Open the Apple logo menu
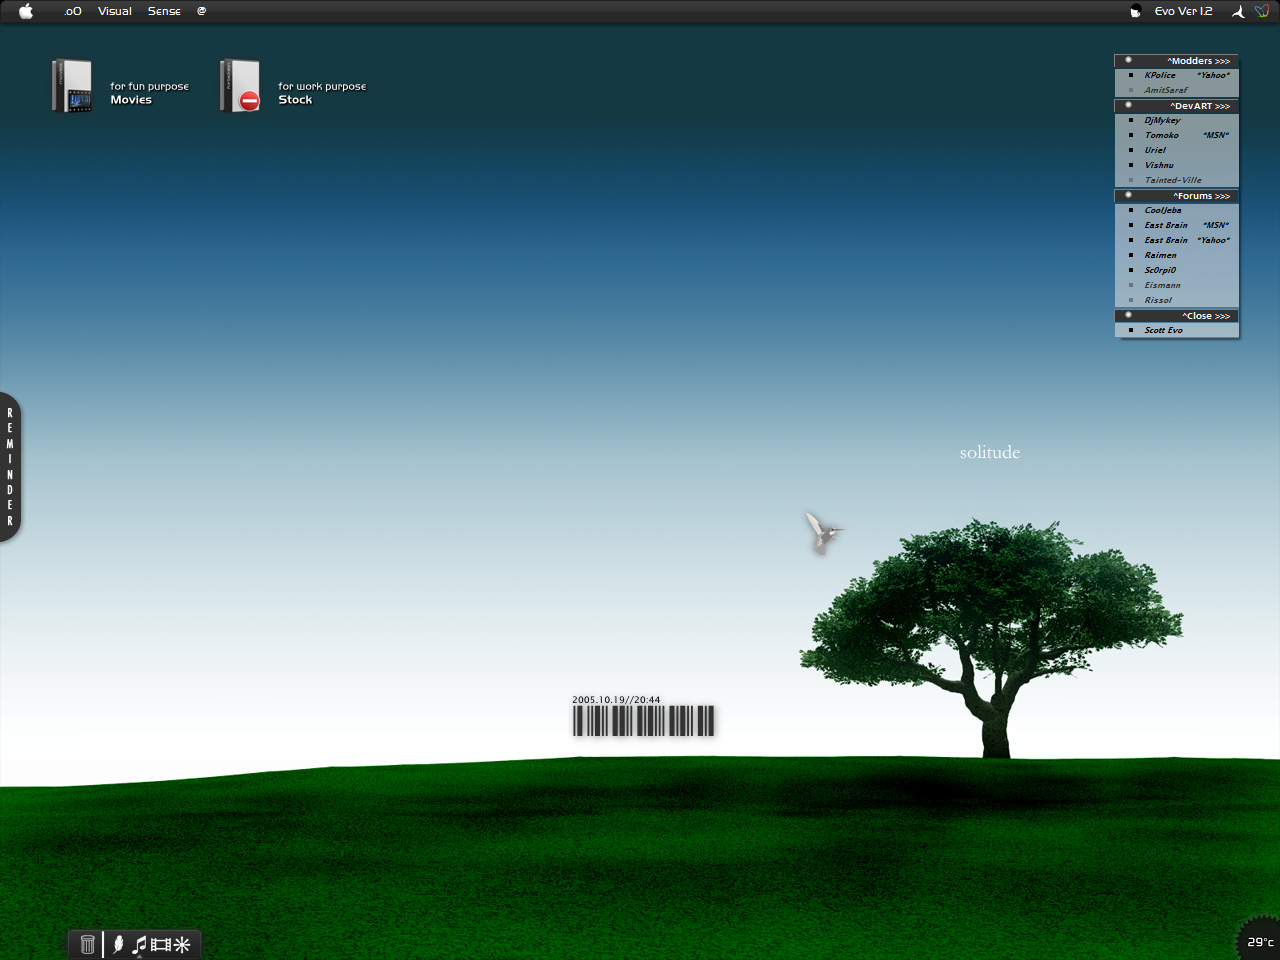The height and width of the screenshot is (960, 1280). (26, 11)
